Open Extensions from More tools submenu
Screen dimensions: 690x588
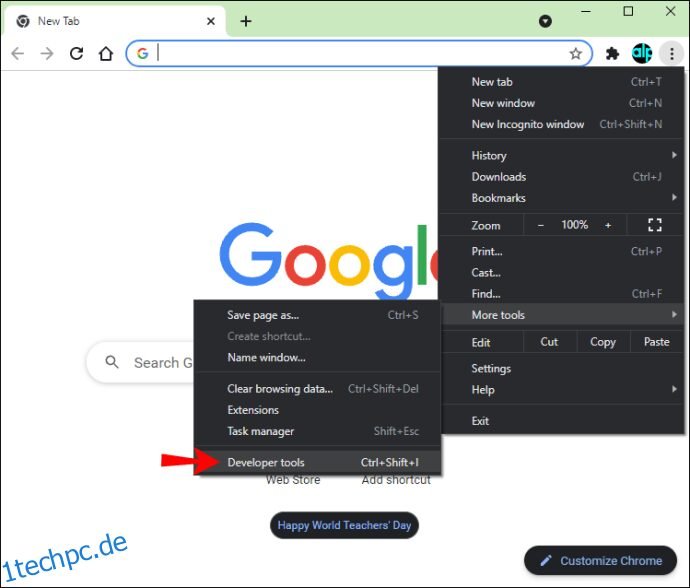(x=317, y=410)
